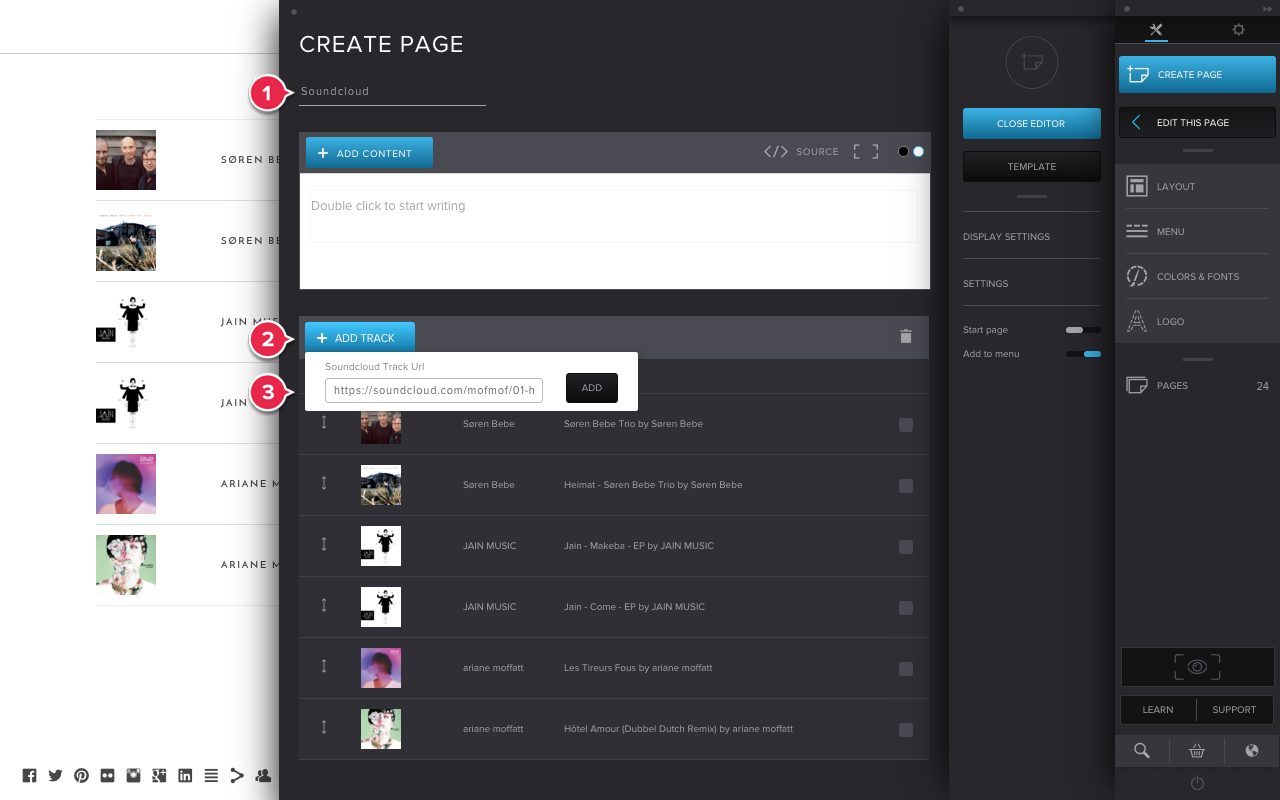
Task: Click the share arrow icon in footer
Action: click(x=237, y=775)
